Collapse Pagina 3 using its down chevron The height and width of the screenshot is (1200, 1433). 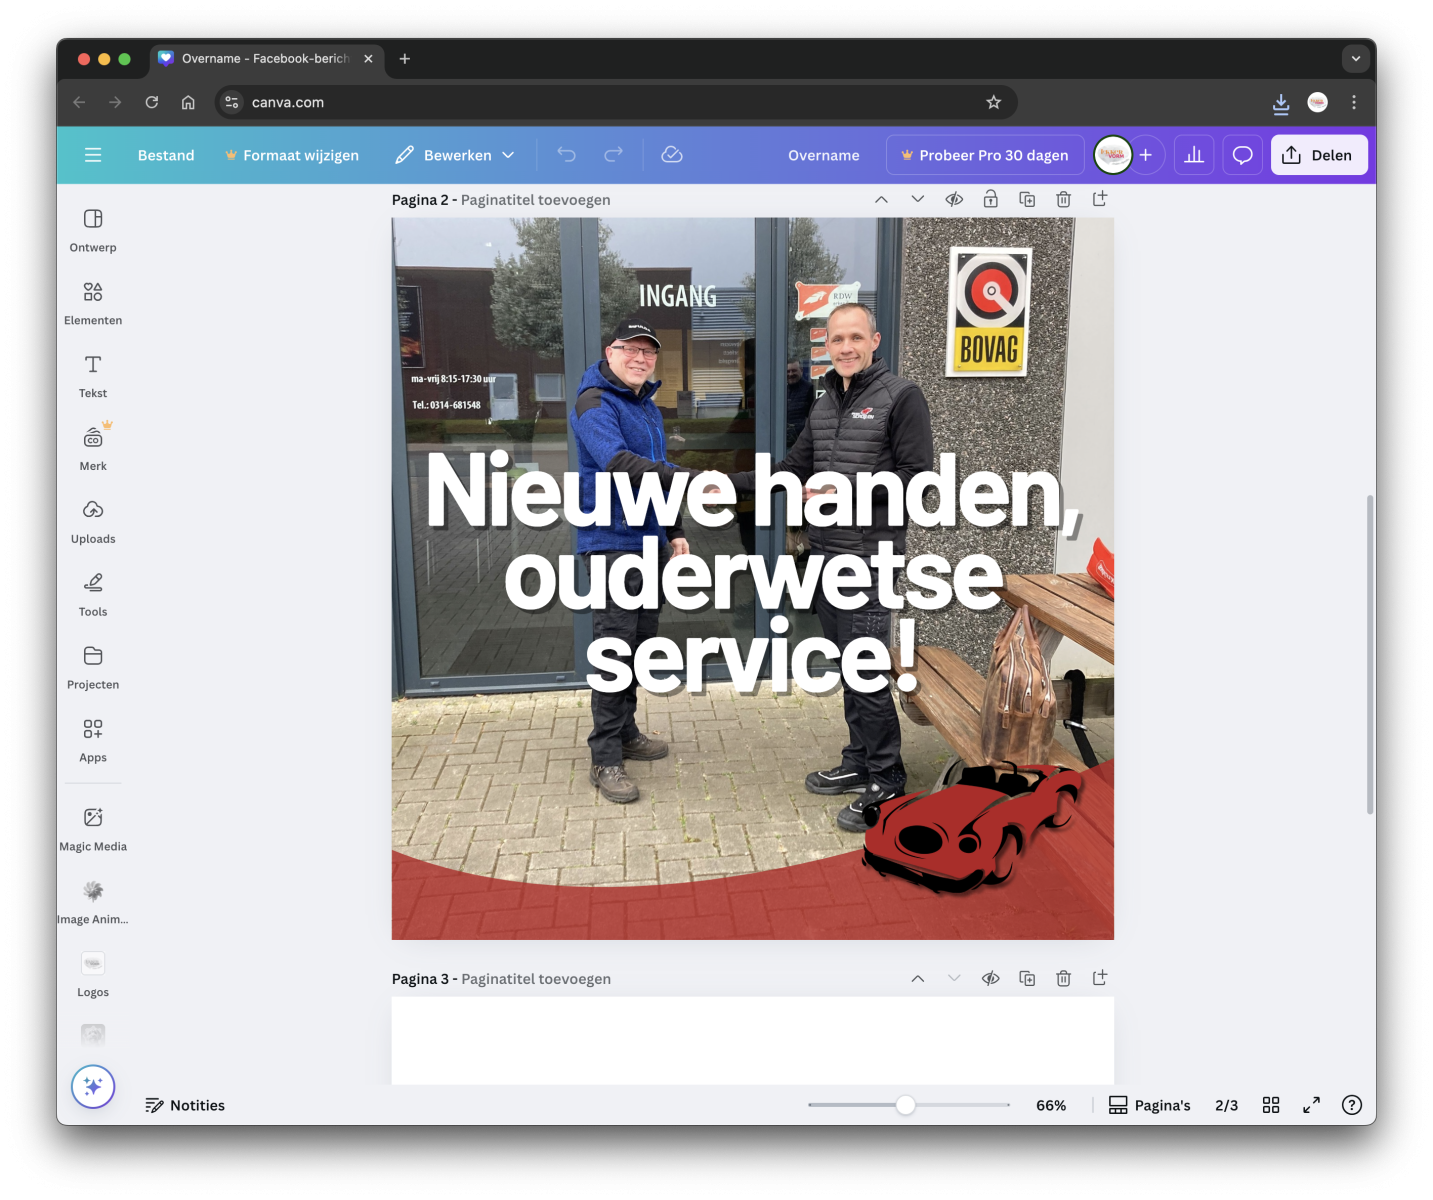pos(953,978)
